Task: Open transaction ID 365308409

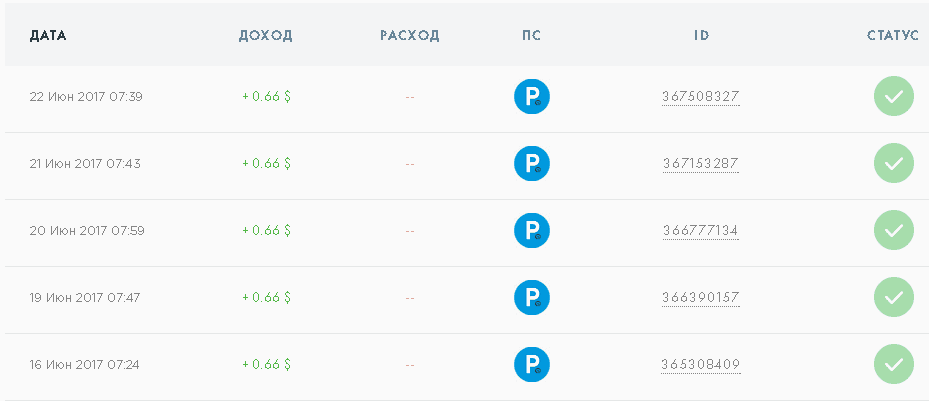Action: coord(701,364)
